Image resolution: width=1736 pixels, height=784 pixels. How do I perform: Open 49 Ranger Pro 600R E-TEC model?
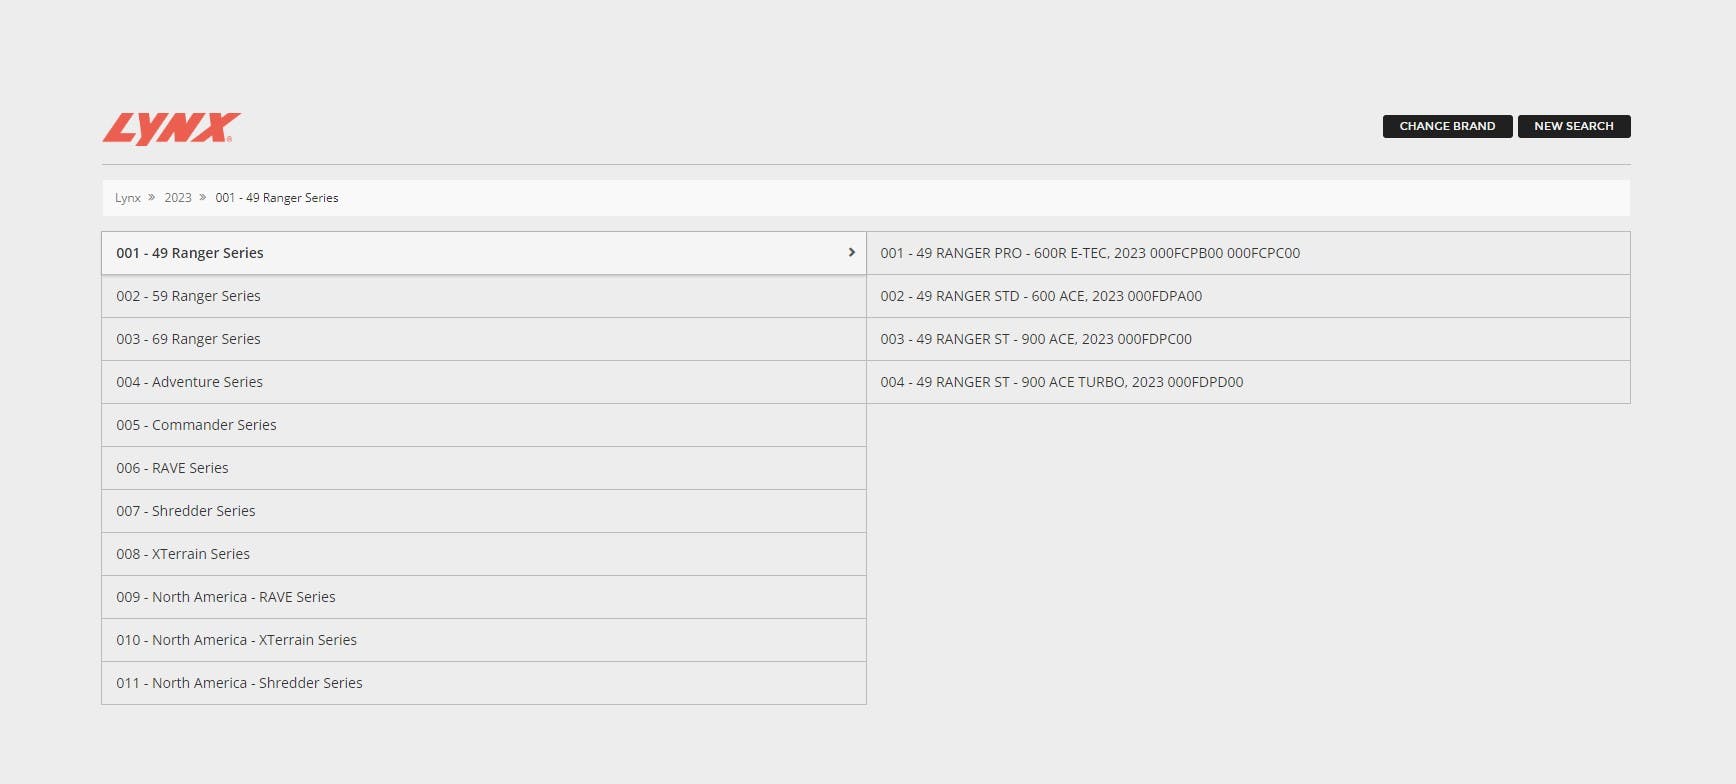pyautogui.click(x=1090, y=253)
